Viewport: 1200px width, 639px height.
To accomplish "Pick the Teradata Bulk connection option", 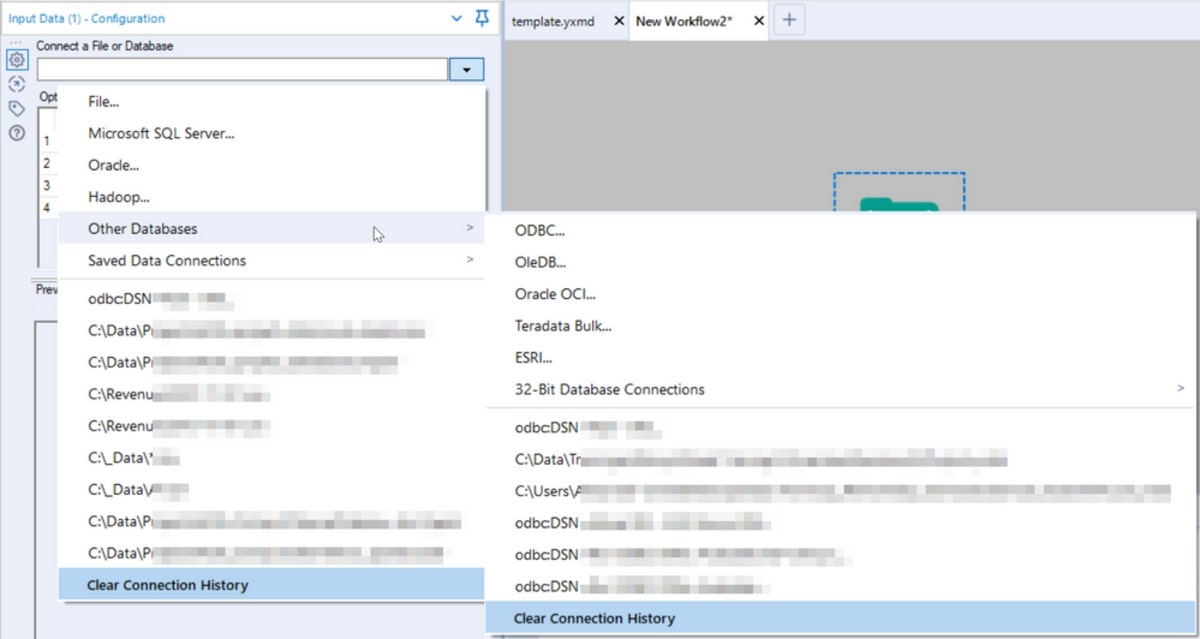I will coord(563,325).
